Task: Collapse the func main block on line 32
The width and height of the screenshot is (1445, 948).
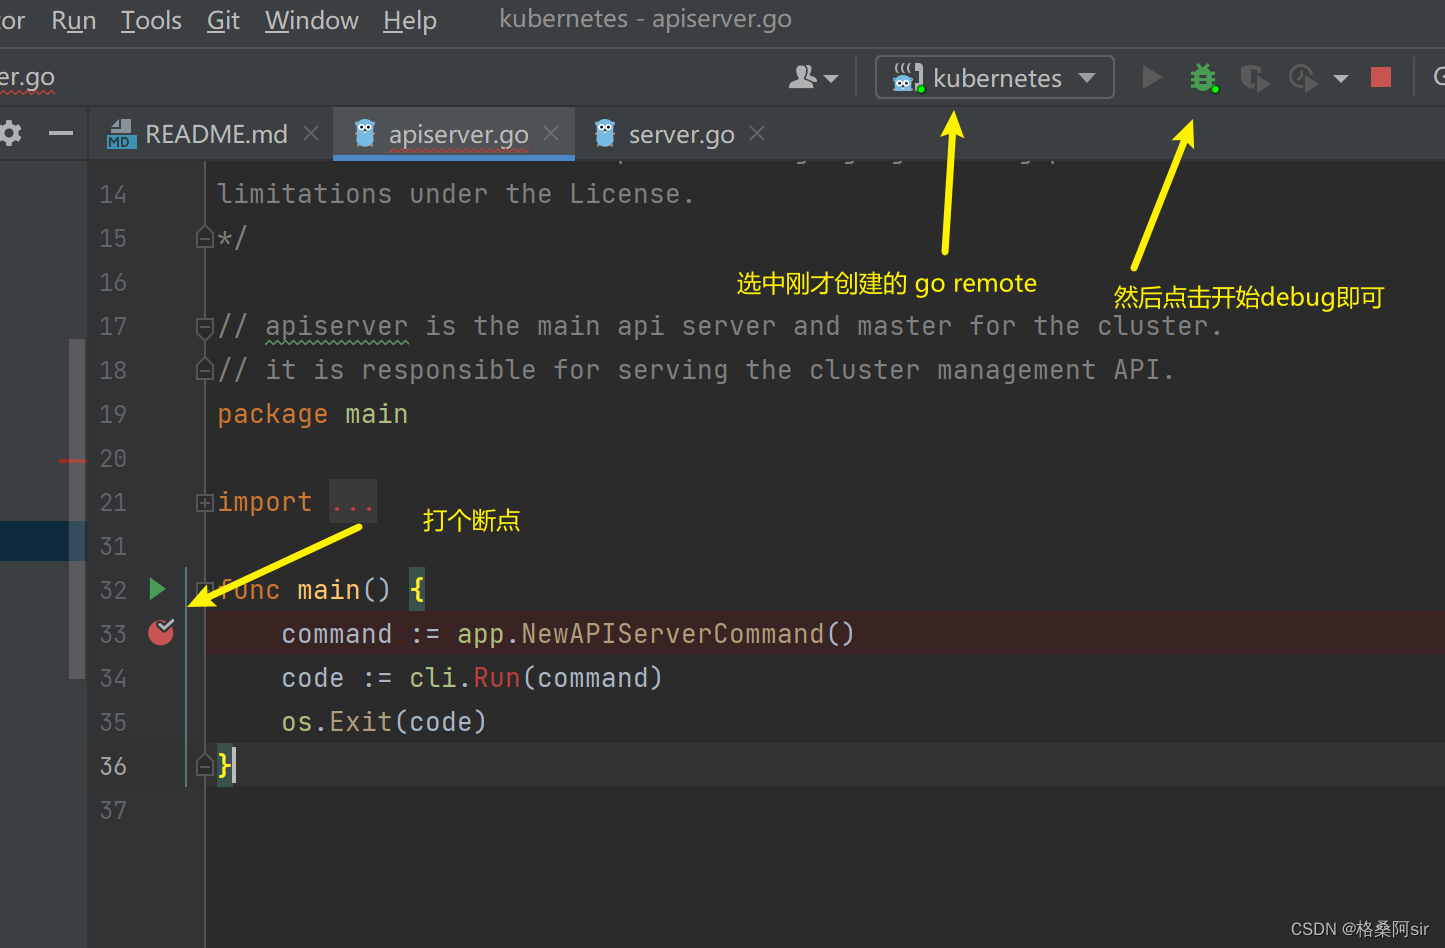Action: tap(204, 589)
